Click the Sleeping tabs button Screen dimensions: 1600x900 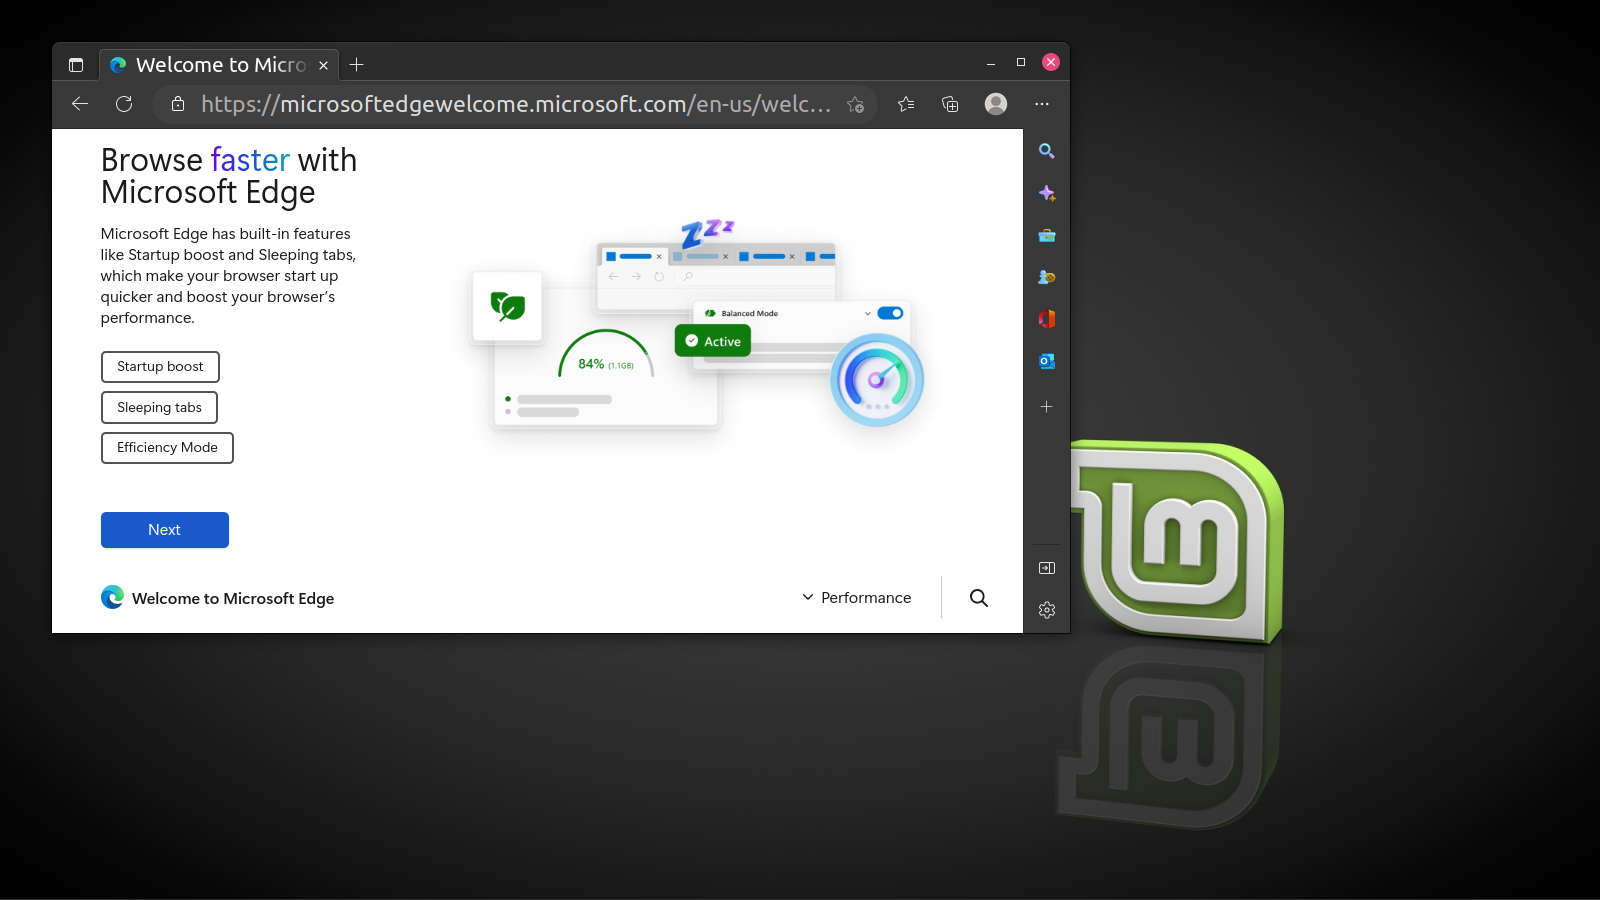pyautogui.click(x=159, y=407)
